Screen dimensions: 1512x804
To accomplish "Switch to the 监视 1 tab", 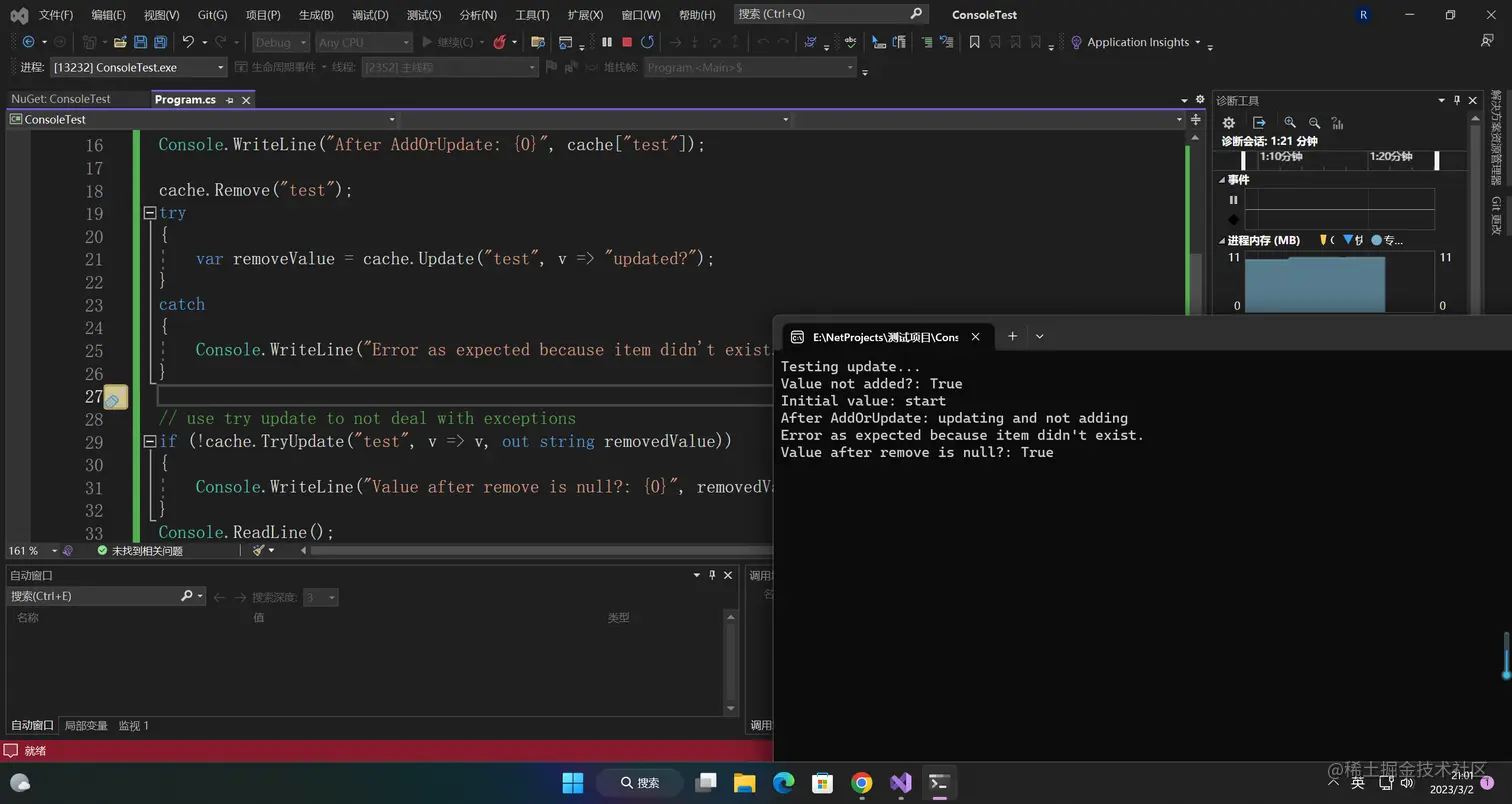I will point(134,725).
